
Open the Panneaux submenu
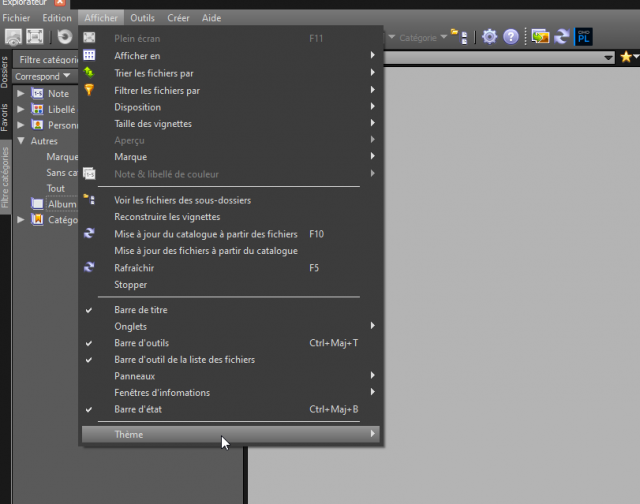tap(231, 376)
